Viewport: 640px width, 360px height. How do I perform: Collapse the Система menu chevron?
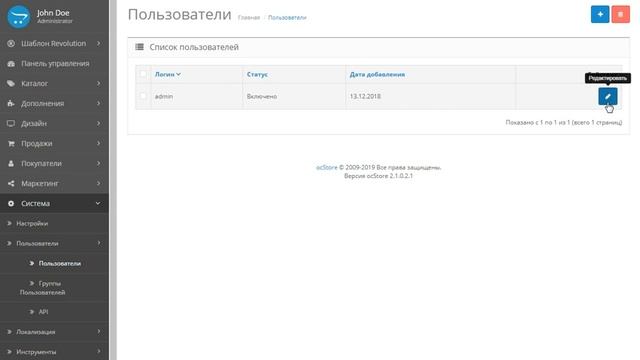pyautogui.click(x=98, y=203)
